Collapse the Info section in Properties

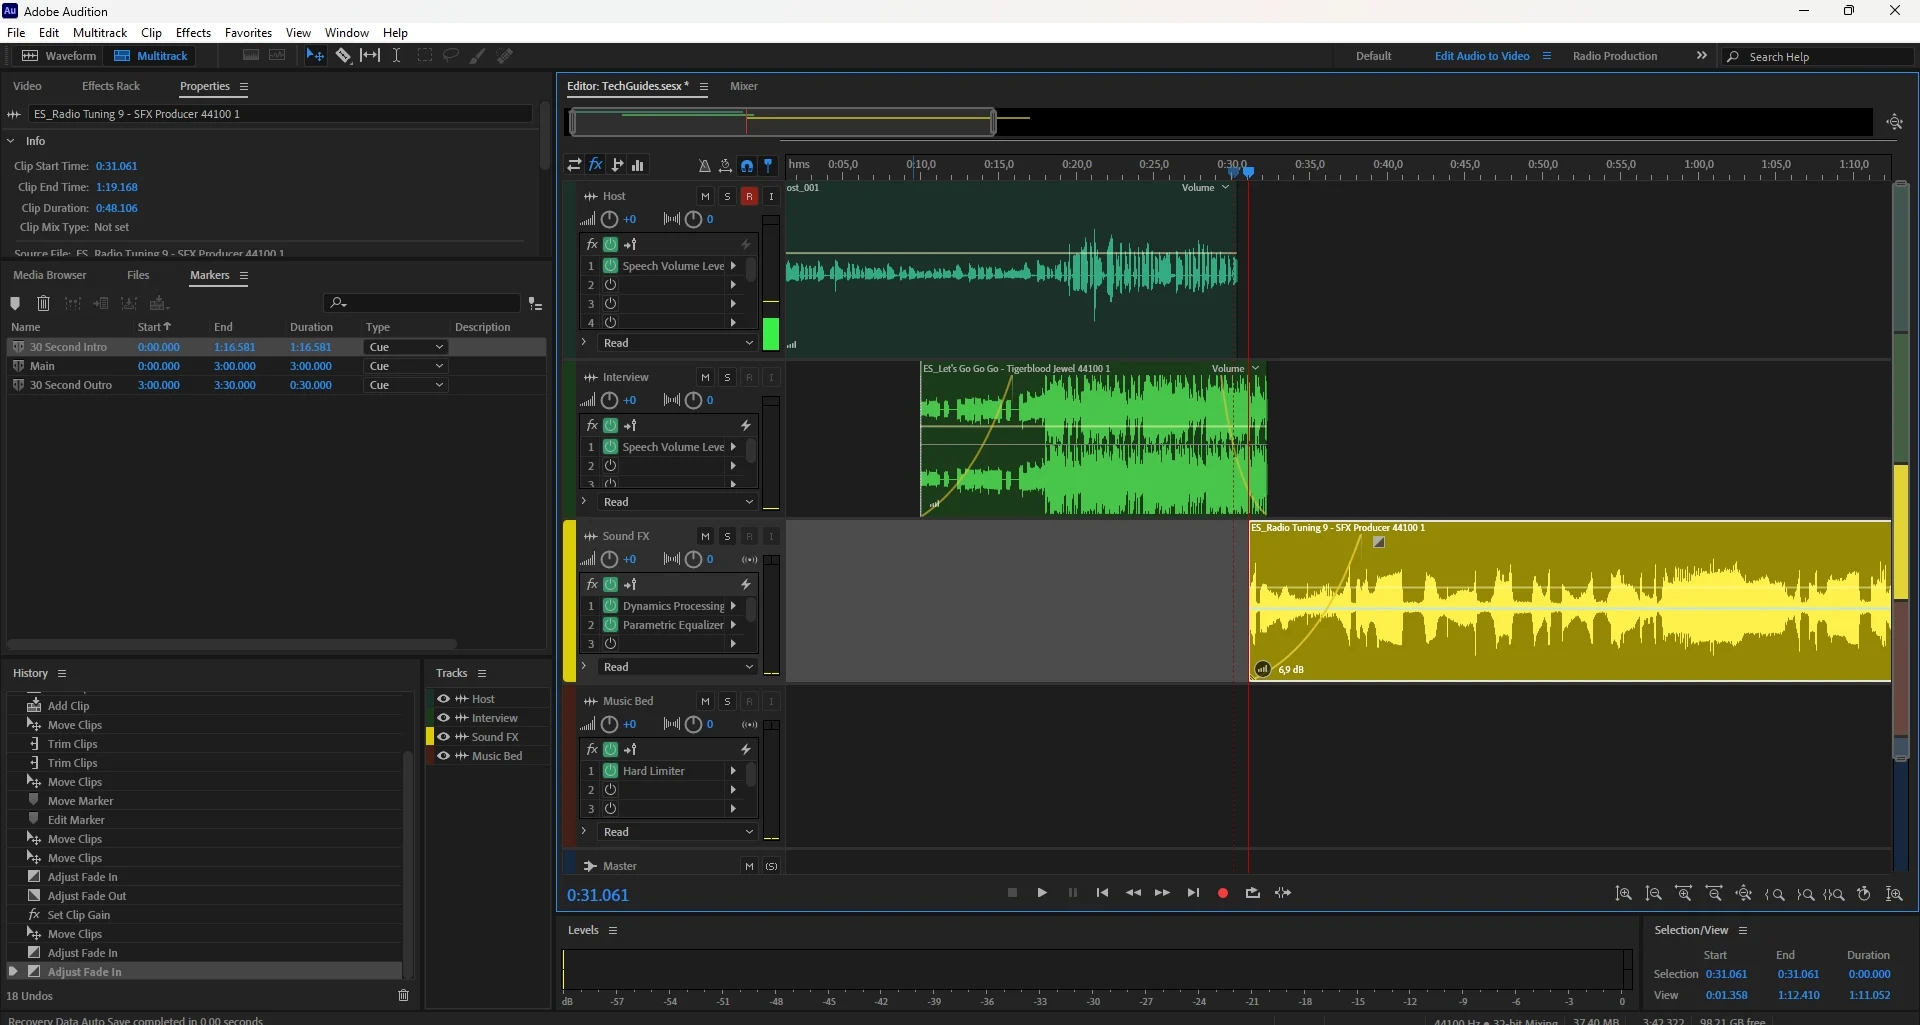[10, 141]
